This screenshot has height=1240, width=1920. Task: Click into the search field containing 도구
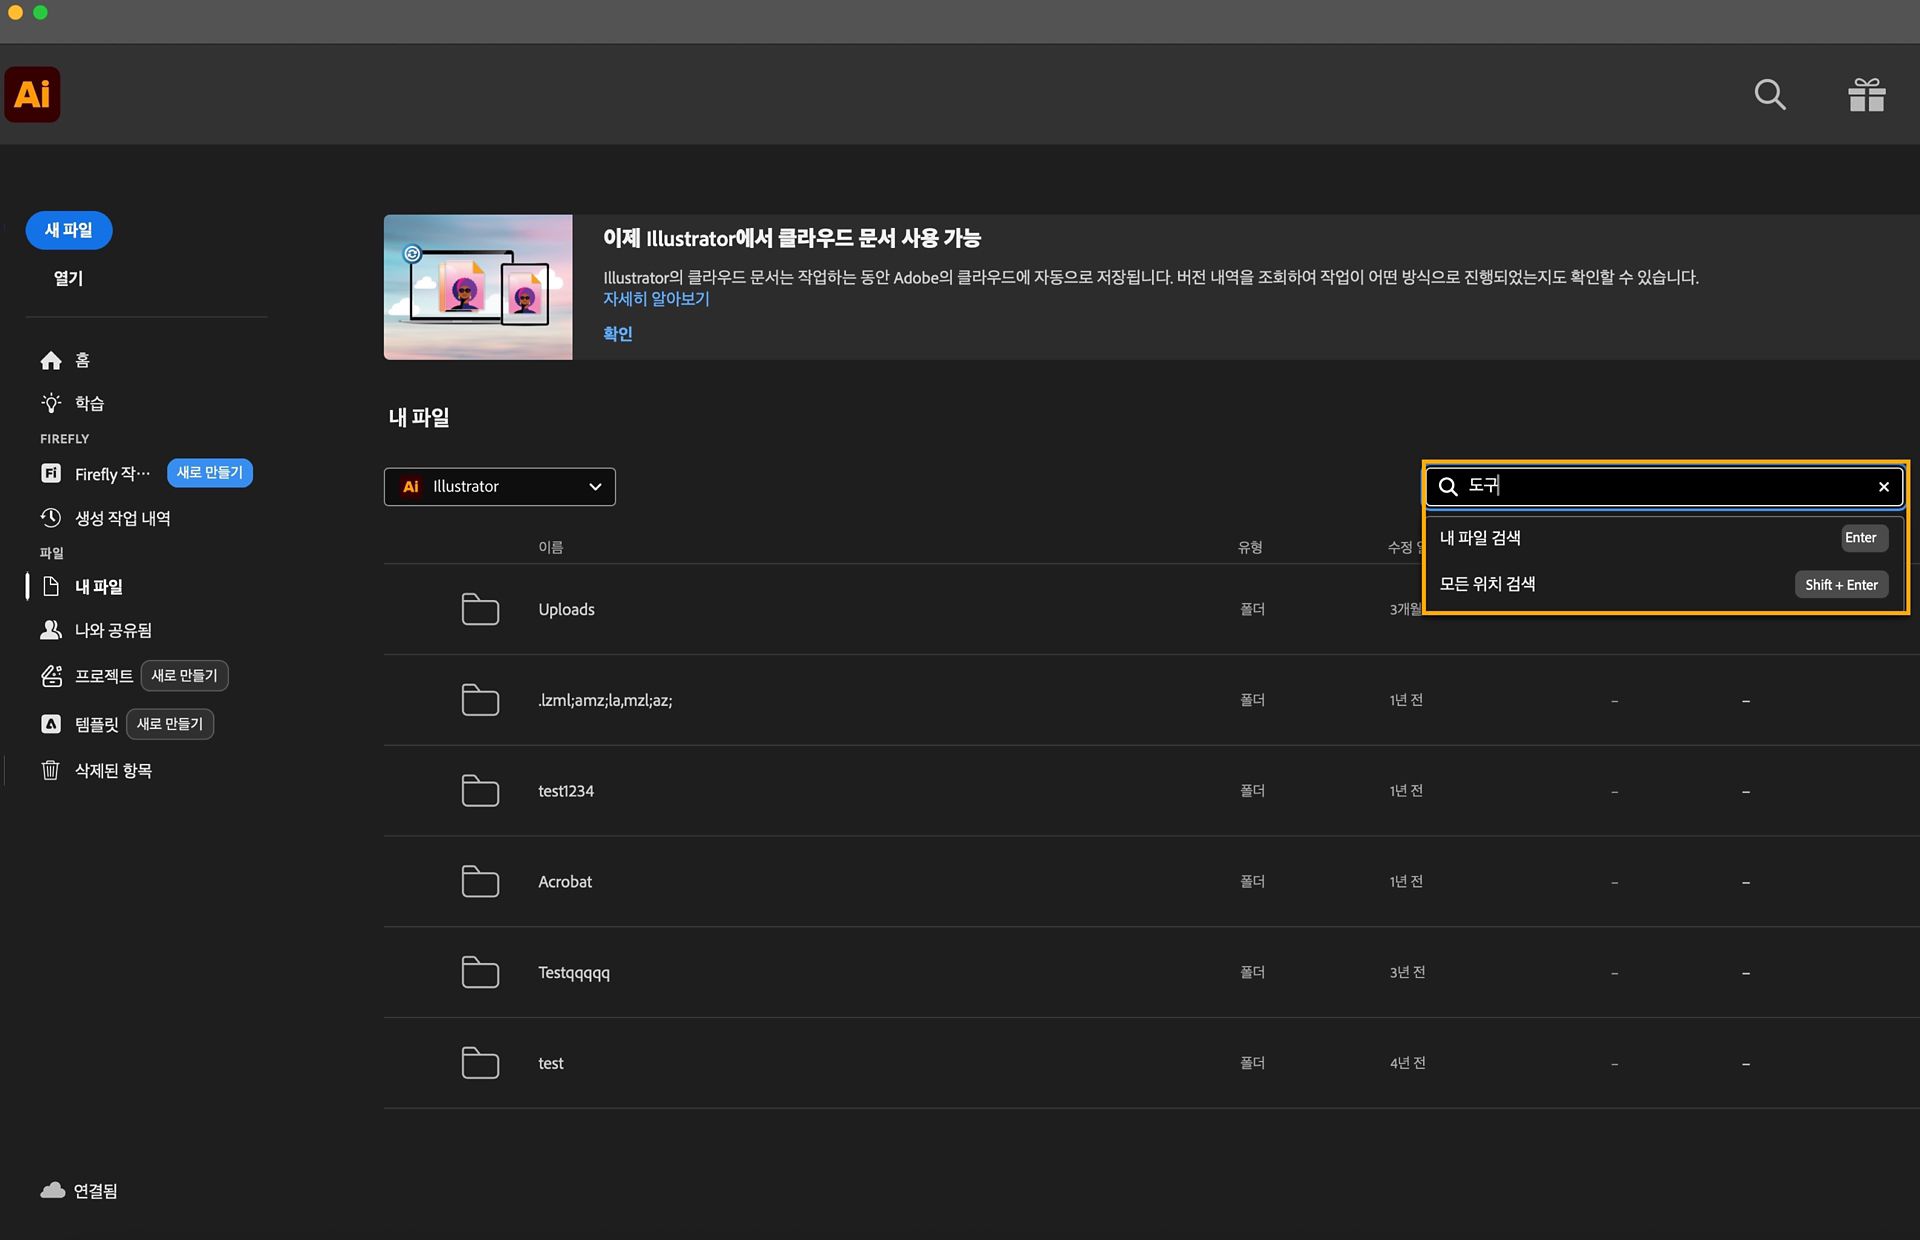[1665, 487]
